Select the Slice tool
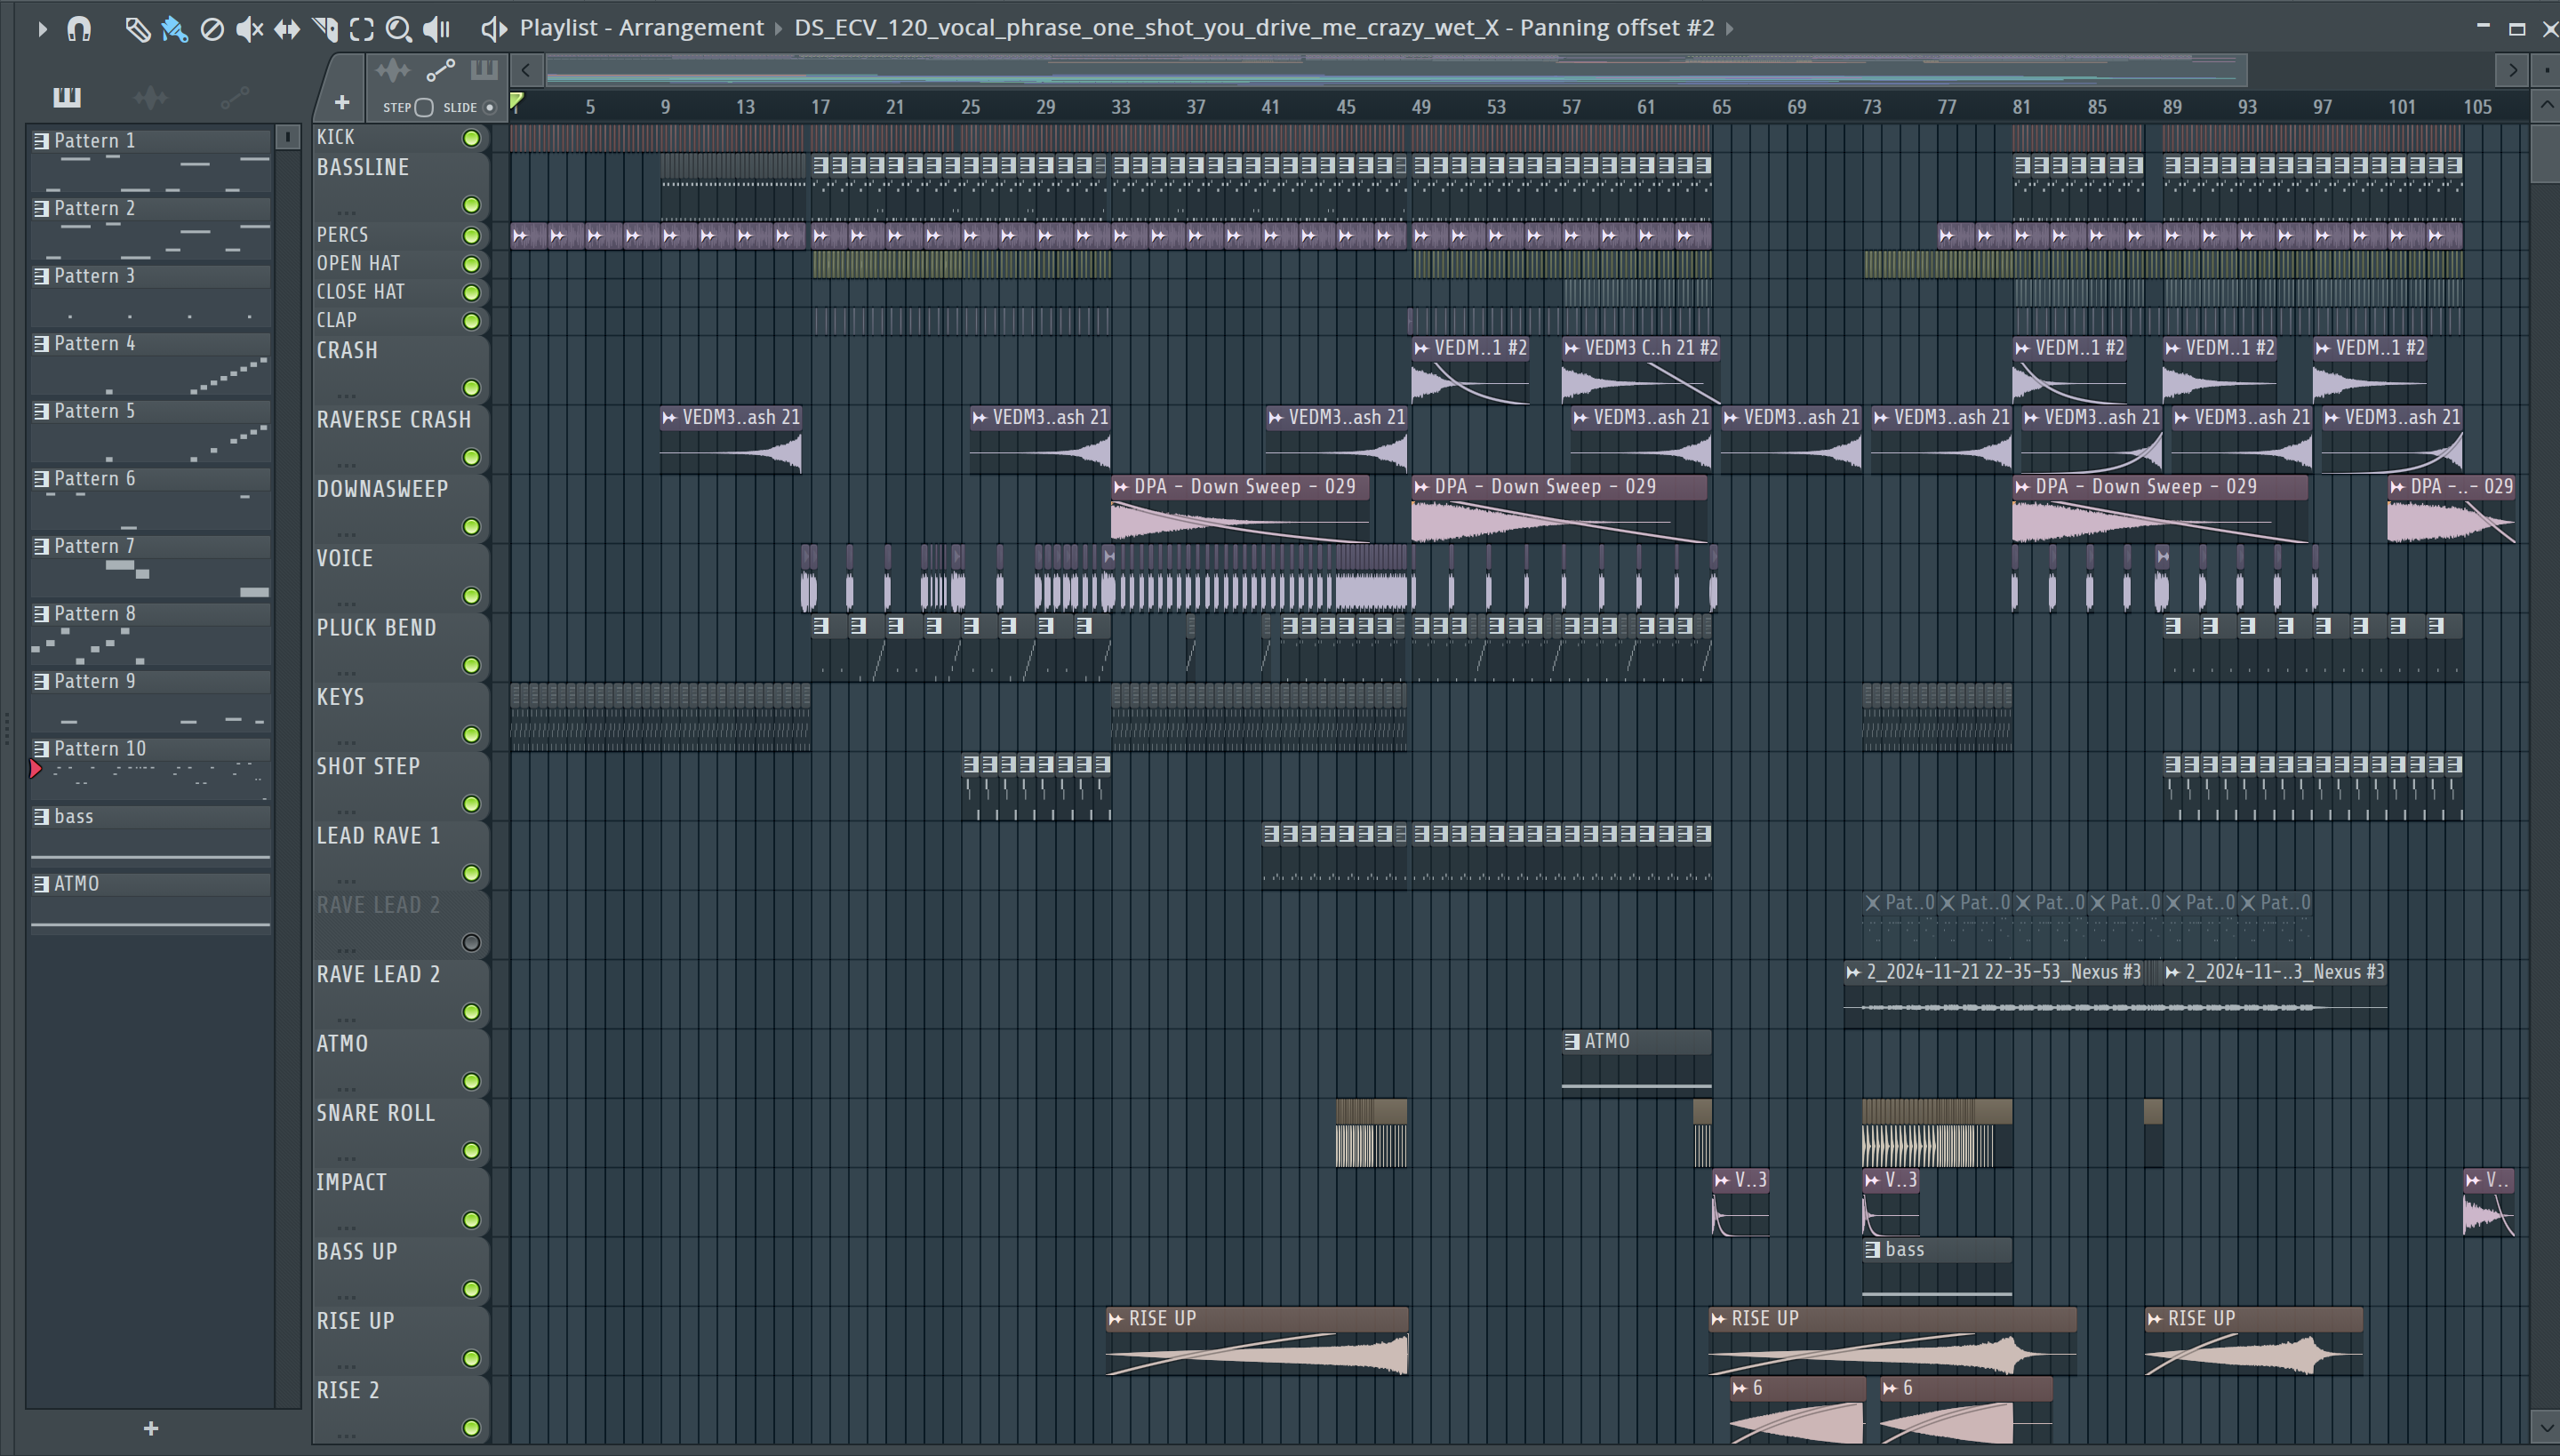 pos(325,29)
